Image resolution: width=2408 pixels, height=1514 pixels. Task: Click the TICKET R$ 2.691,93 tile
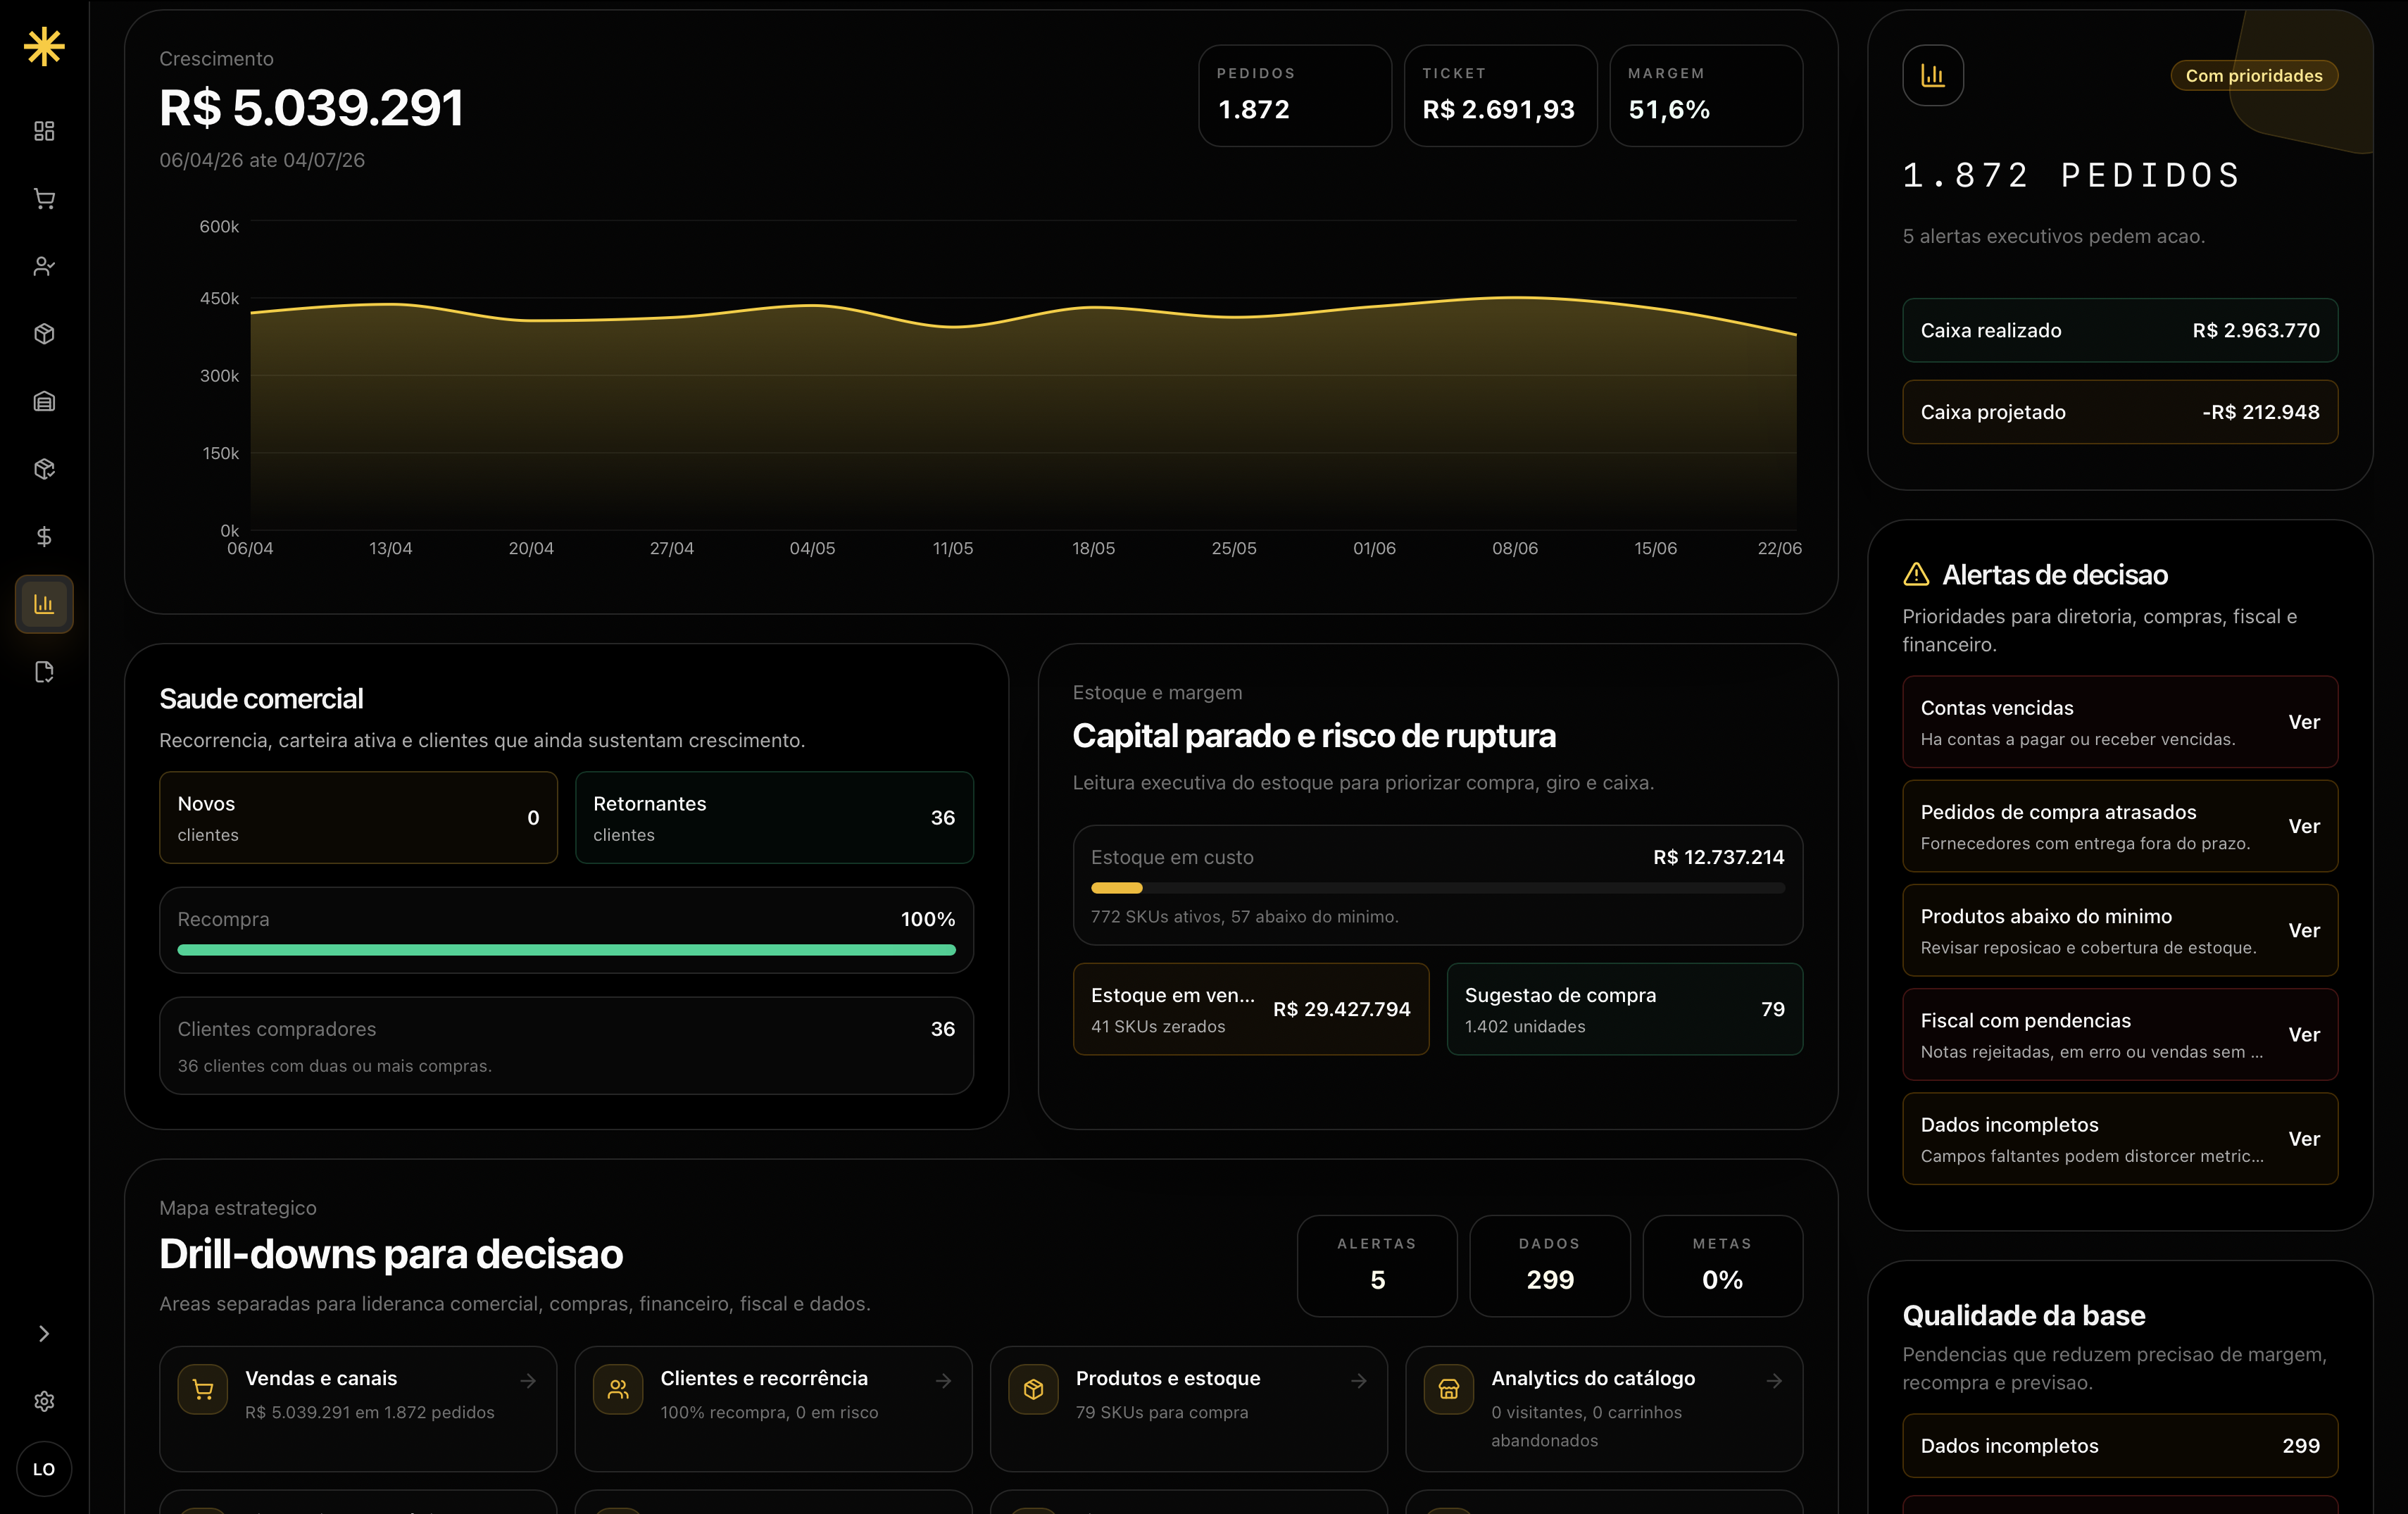(1500, 96)
